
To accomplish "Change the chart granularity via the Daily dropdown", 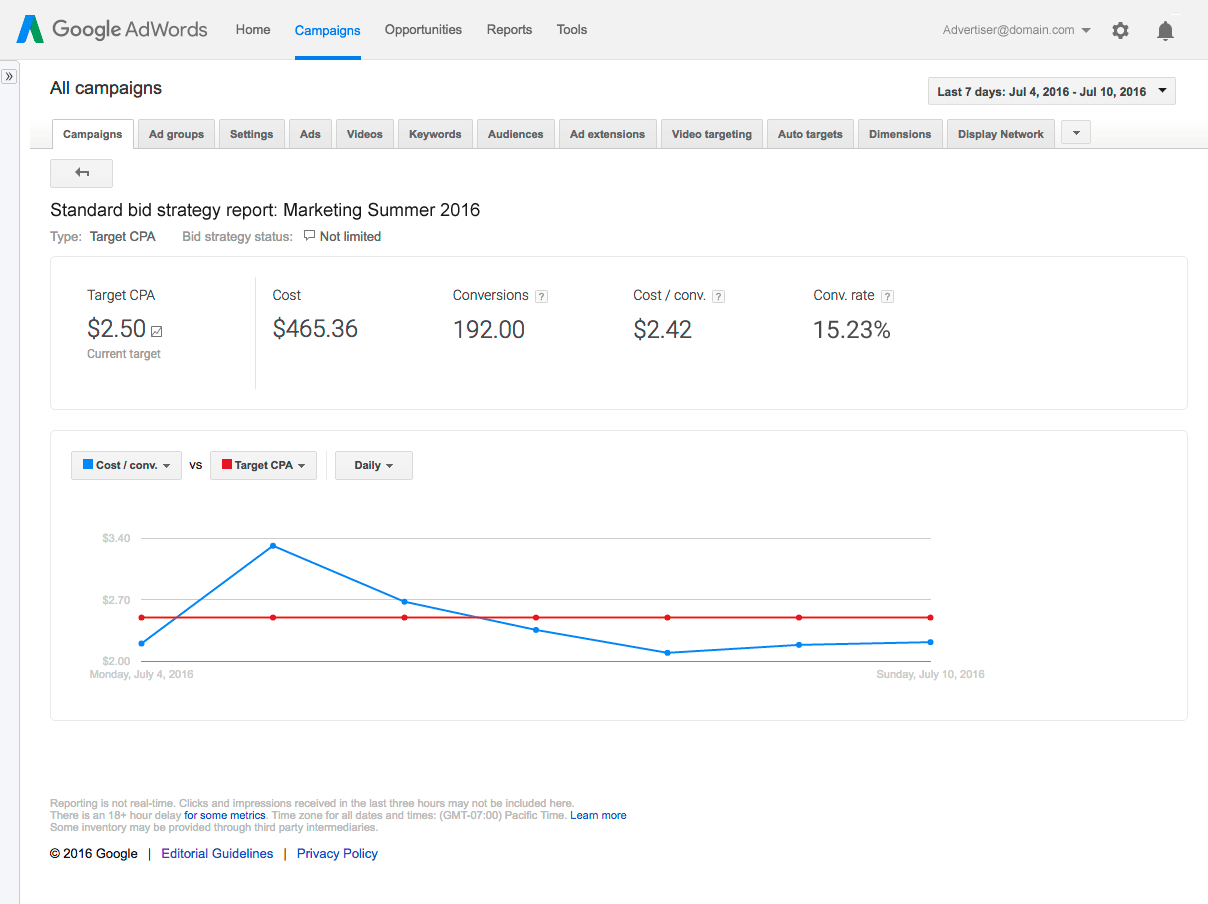I will pos(373,465).
